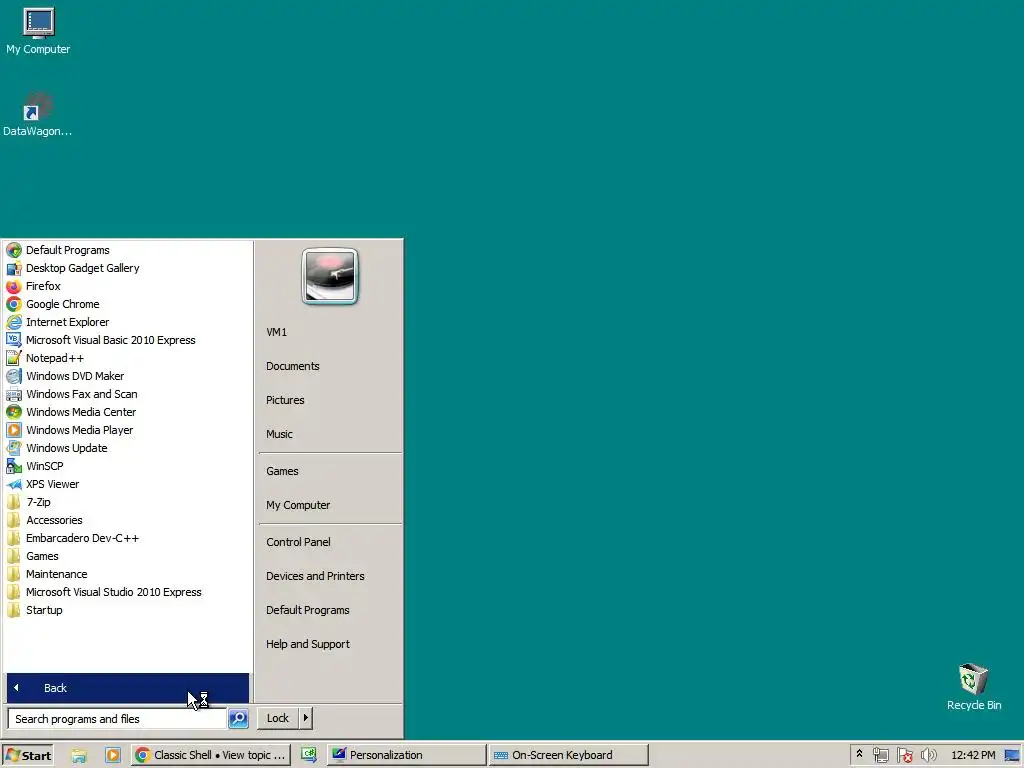1024x768 pixels.
Task: Go Back to main start menu
Action: click(x=127, y=688)
